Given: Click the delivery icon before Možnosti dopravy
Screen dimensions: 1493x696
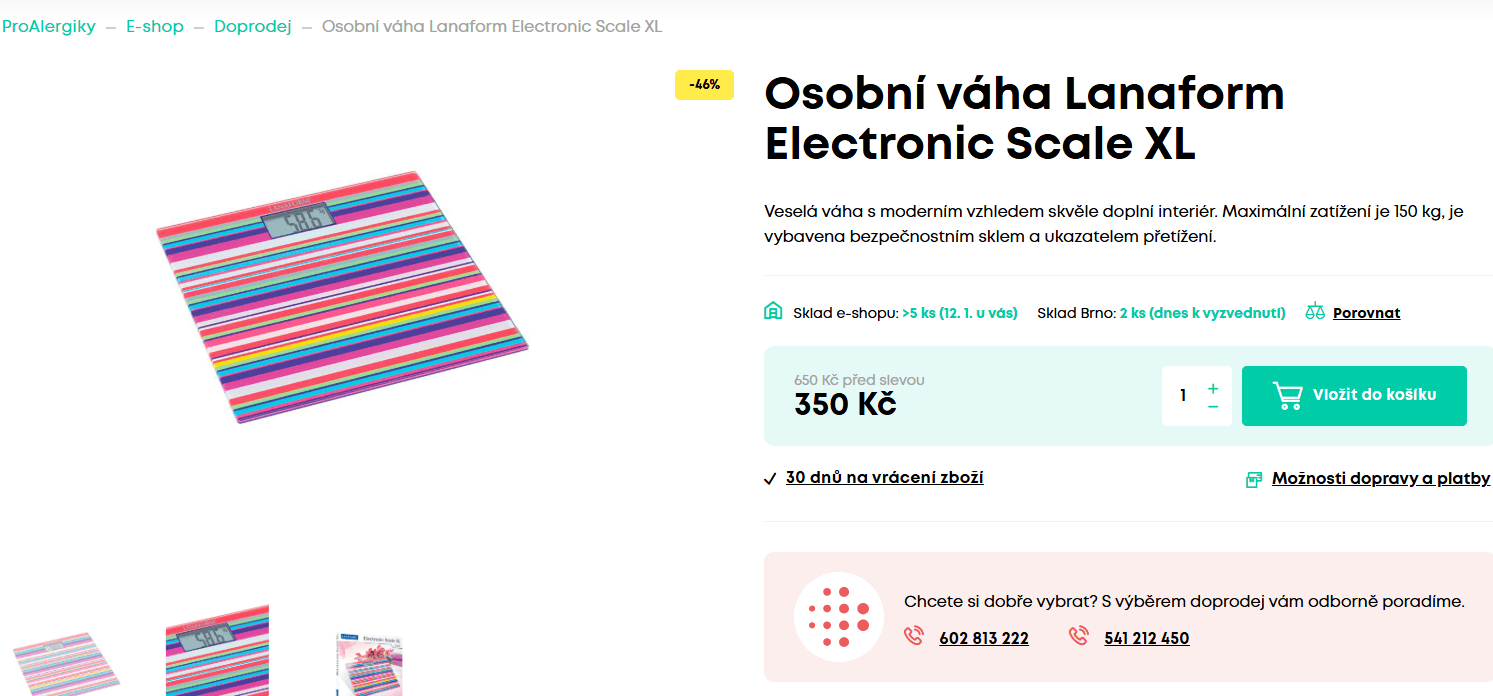Looking at the screenshot, I should (x=1253, y=478).
